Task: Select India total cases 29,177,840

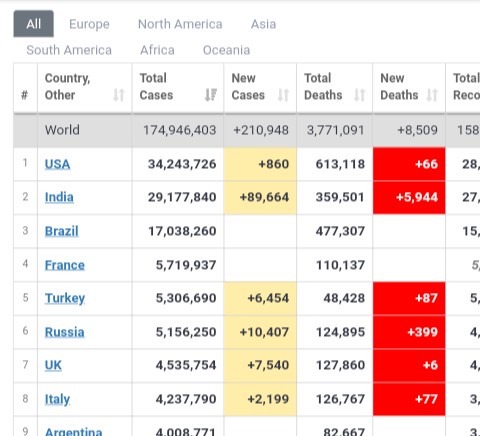Action: (182, 197)
